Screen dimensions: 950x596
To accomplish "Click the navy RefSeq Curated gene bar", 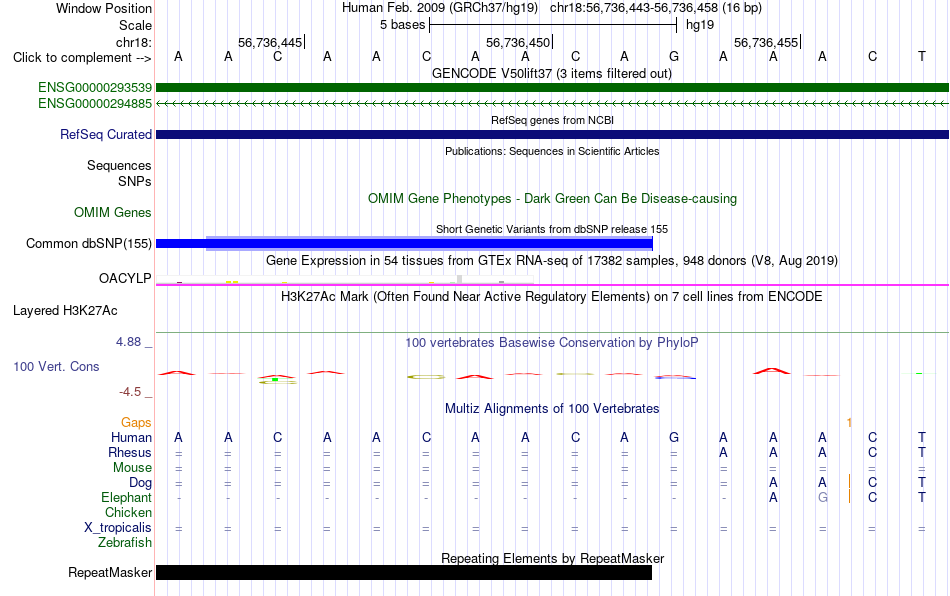I will point(552,134).
